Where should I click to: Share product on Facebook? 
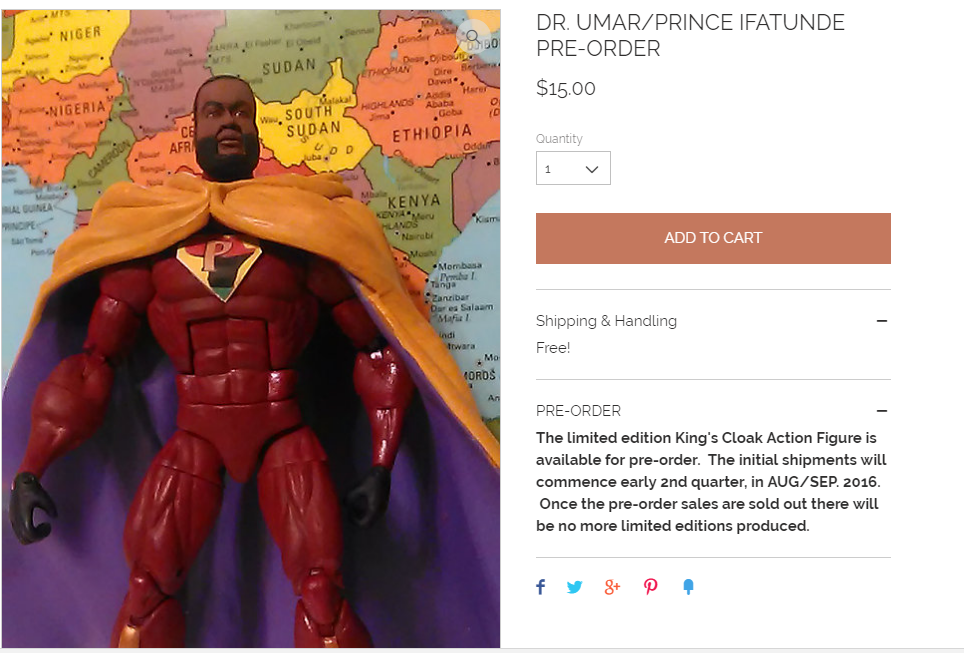pos(540,587)
